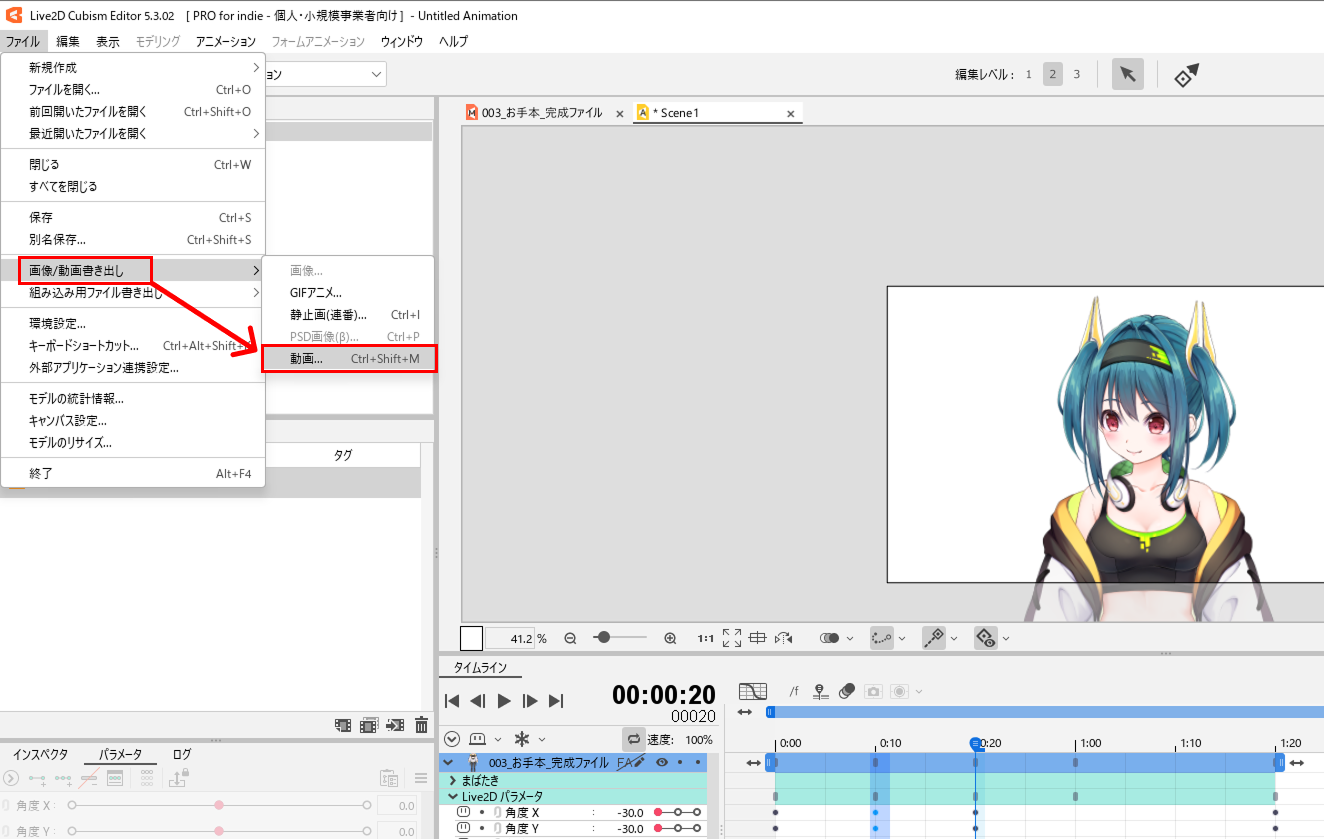
Task: Click the pen icon on 003_お手本 track
Action: 639,762
